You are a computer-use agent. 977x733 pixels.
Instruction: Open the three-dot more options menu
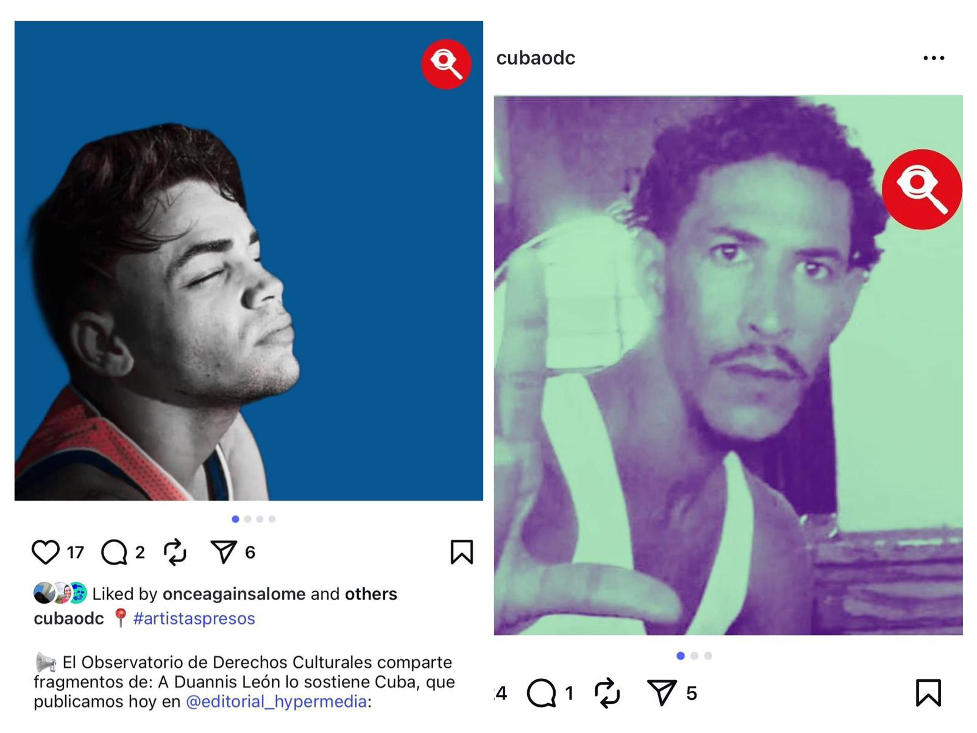click(933, 58)
